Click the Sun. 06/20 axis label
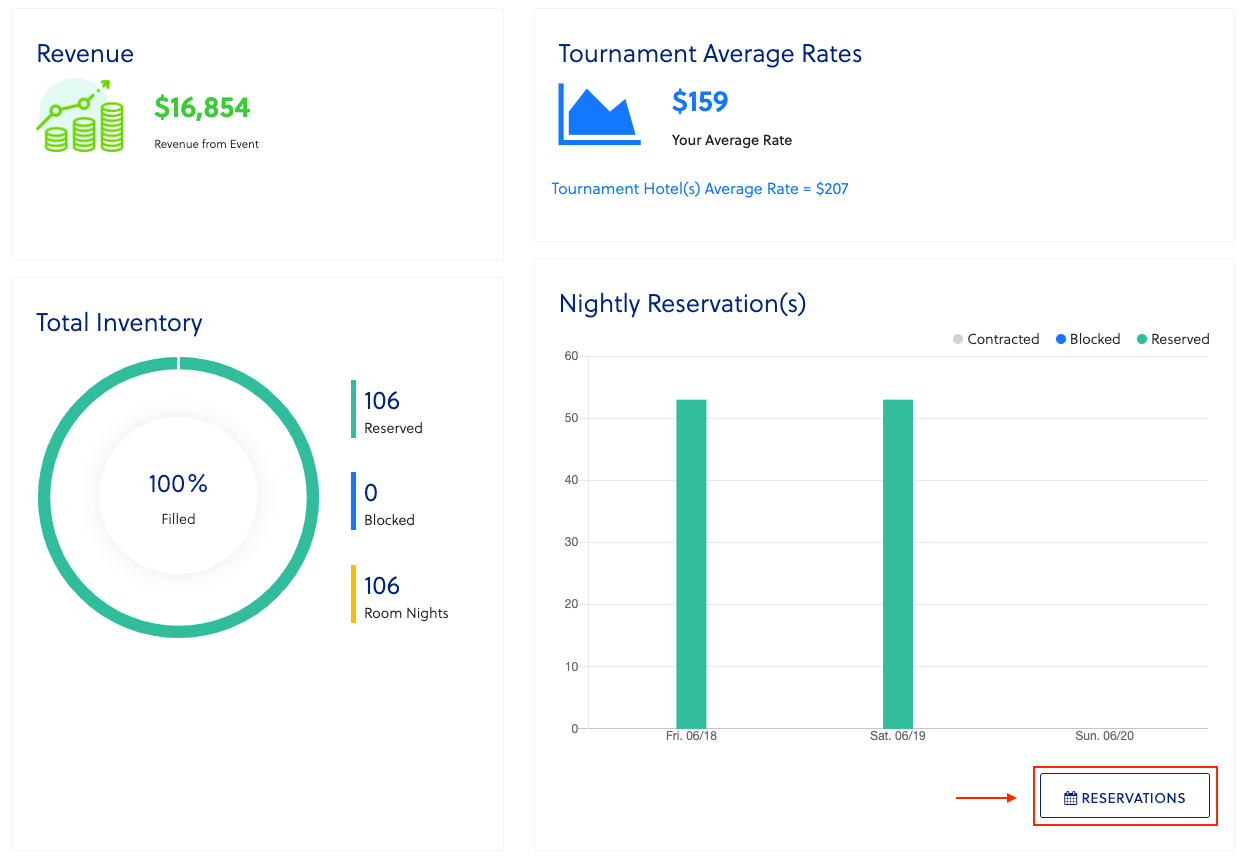 [x=1104, y=736]
